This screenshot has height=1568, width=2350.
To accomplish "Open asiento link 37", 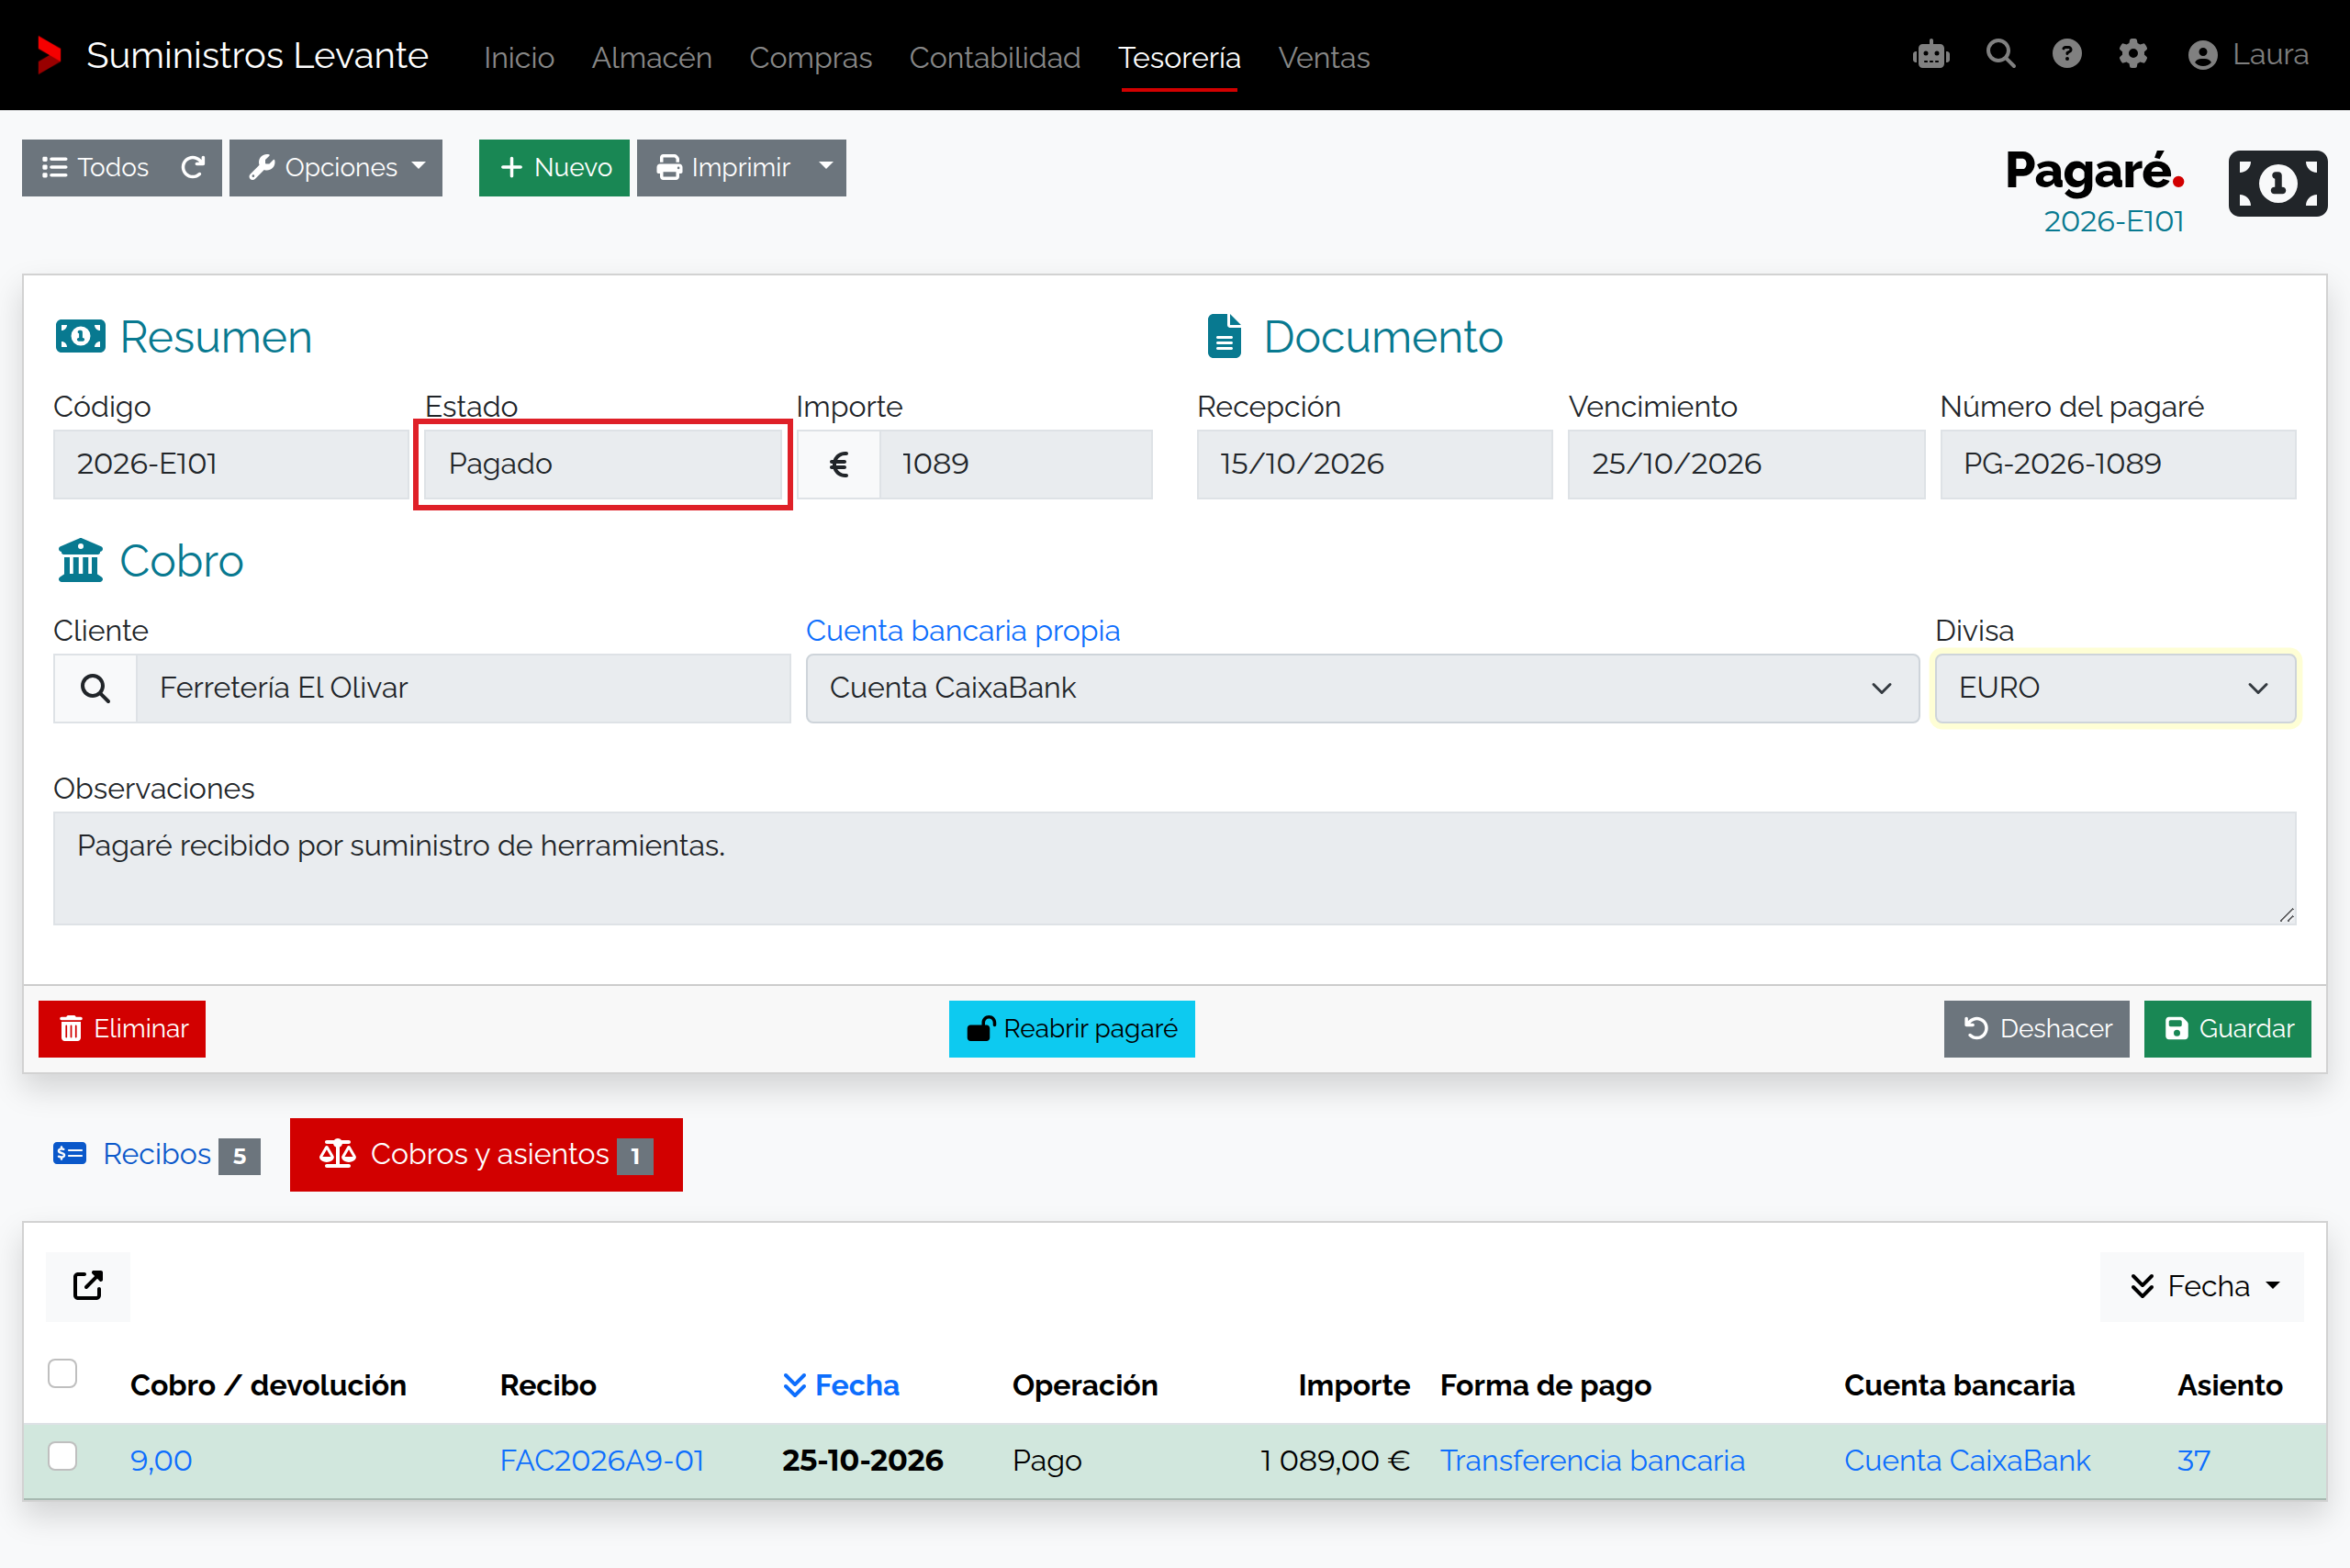I will (x=2193, y=1460).
